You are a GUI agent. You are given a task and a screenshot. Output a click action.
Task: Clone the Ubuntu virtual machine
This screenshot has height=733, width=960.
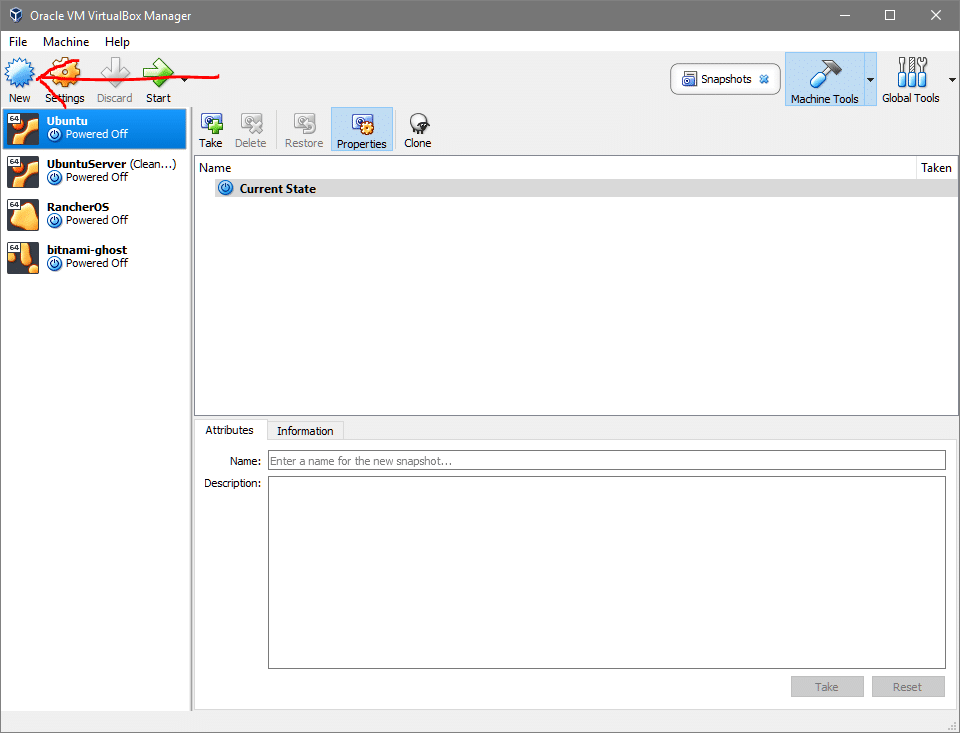417,129
